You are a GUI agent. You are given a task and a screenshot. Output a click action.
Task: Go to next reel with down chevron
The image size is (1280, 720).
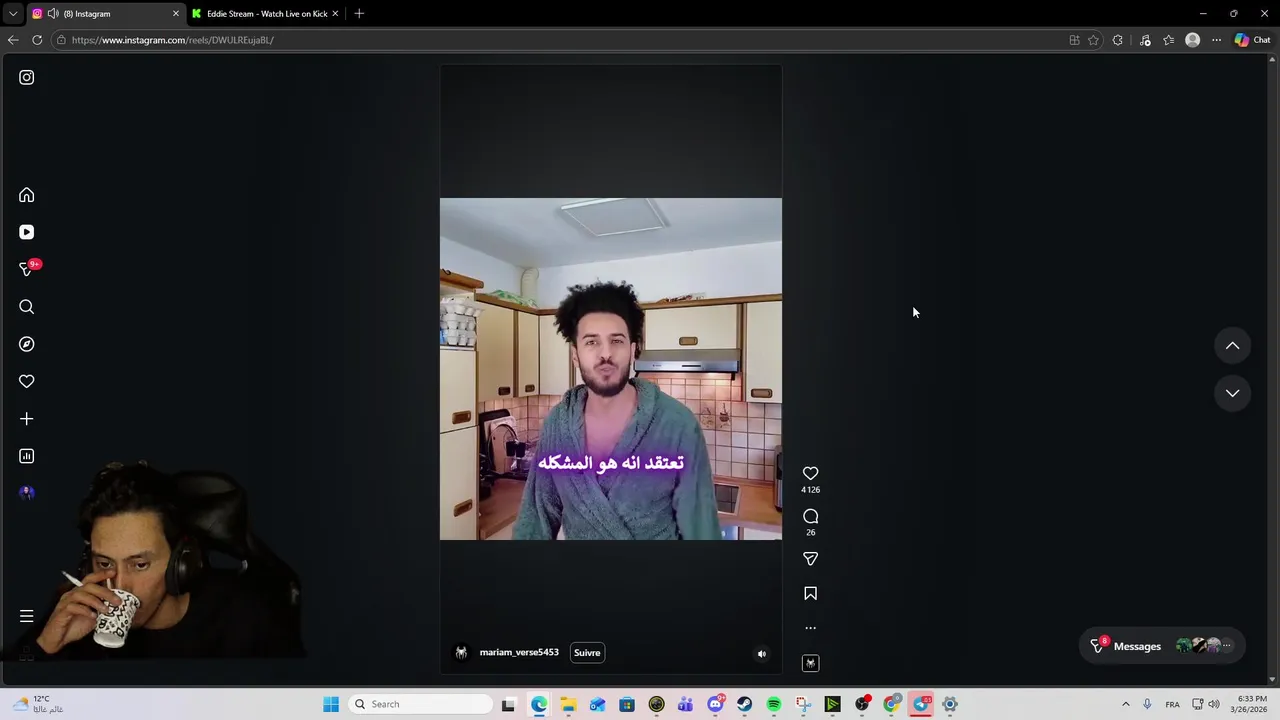(1232, 393)
